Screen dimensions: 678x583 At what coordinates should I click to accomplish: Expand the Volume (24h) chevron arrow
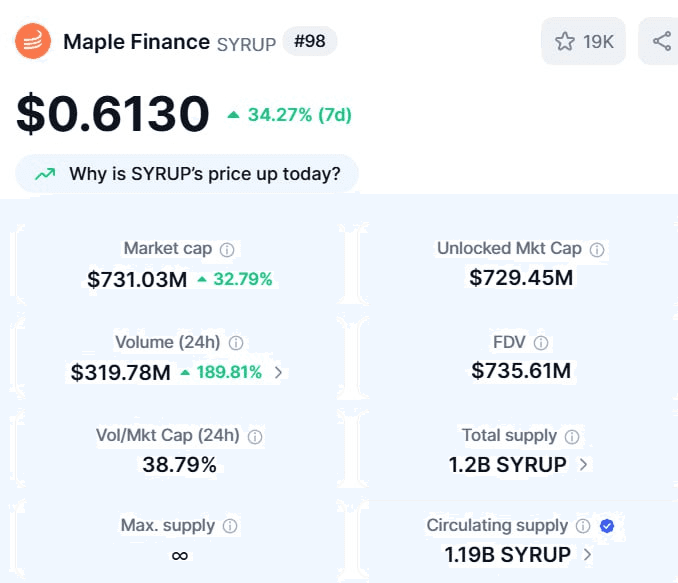279,372
